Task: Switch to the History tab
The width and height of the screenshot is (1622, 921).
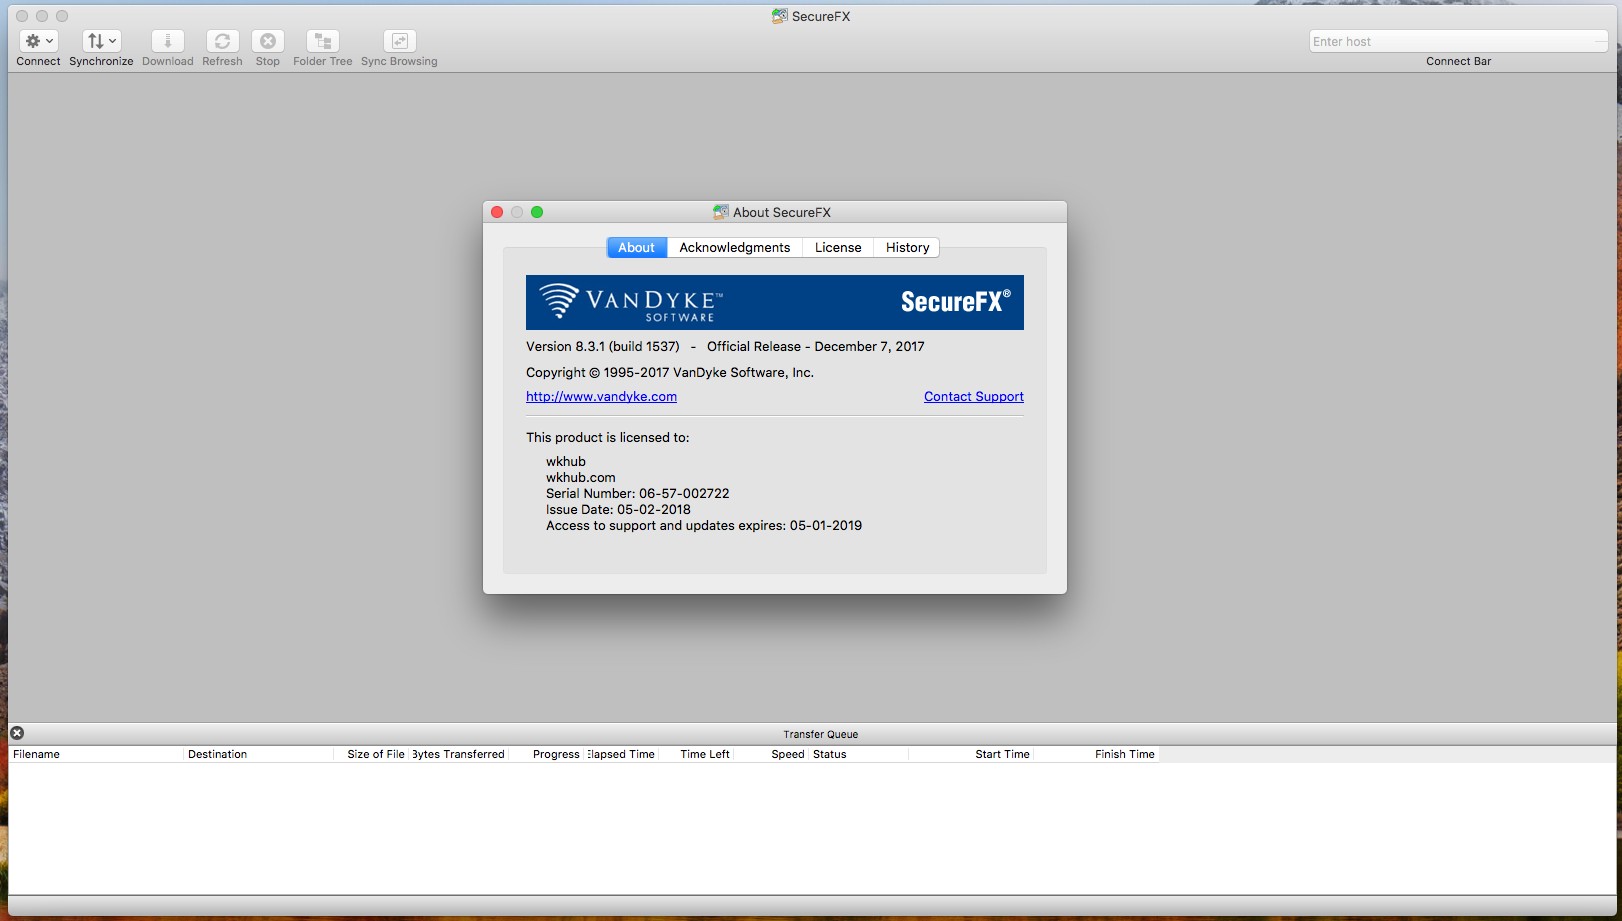Action: [907, 248]
